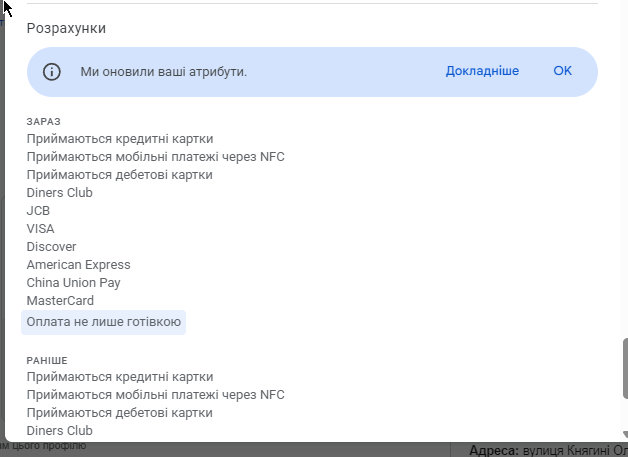Click Diners Club under Раніше

point(59,431)
